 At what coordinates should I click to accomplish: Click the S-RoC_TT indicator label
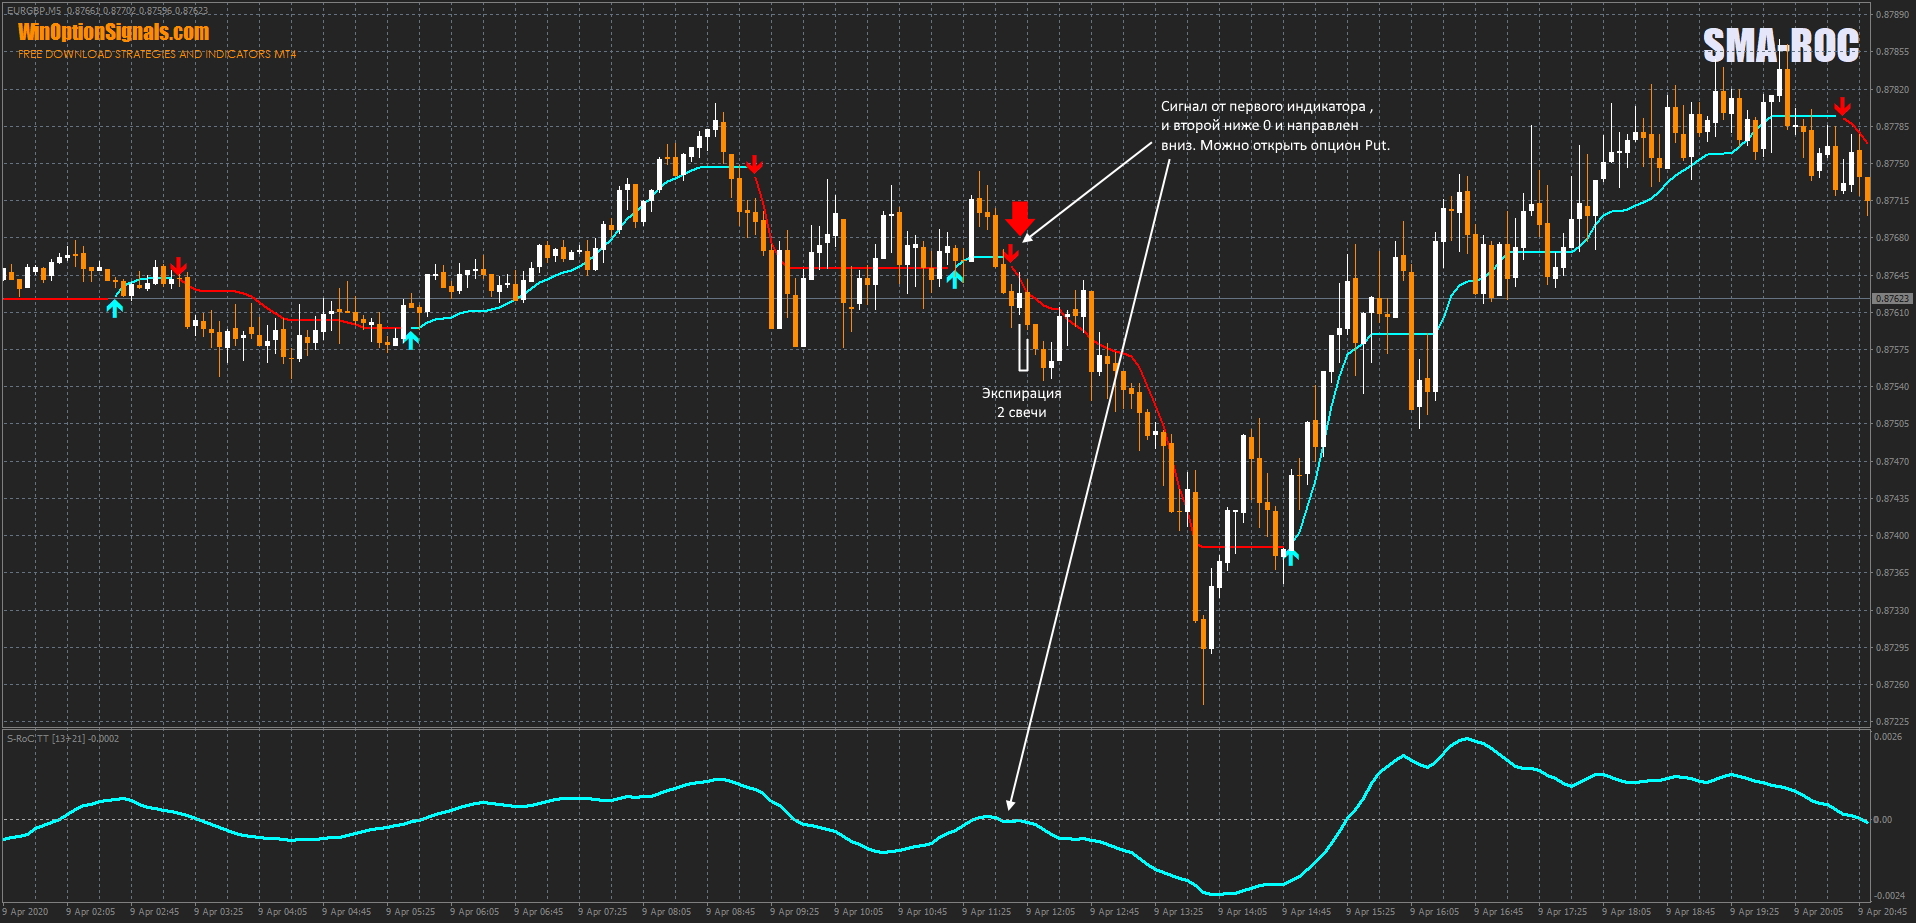(62, 738)
